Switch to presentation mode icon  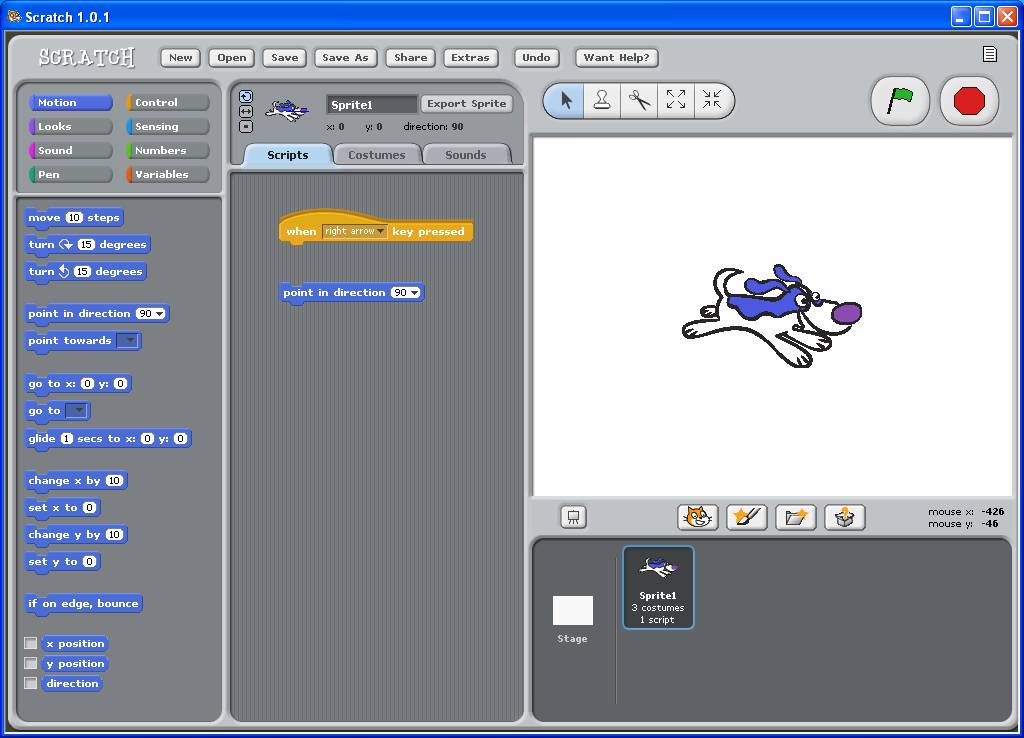coord(573,517)
